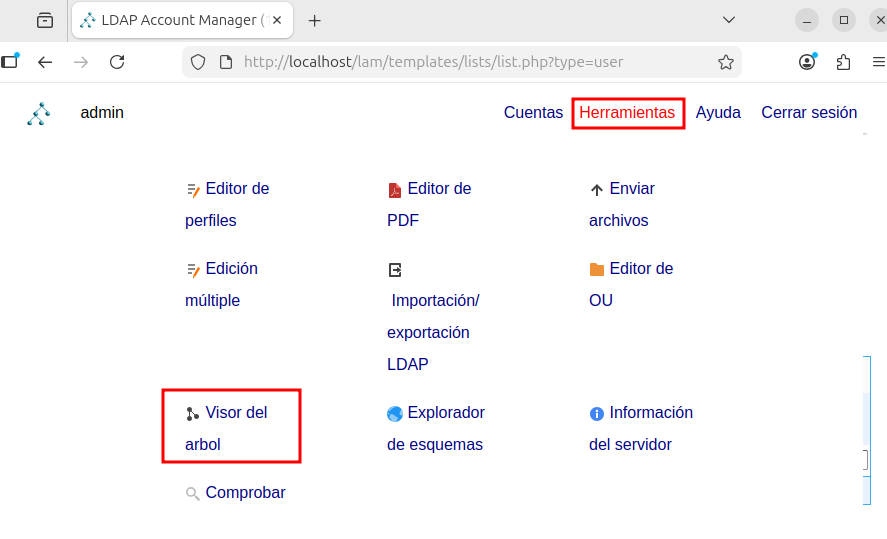The width and height of the screenshot is (887, 539).
Task: Open the Firefox hamburger menu
Action: pos(879,62)
